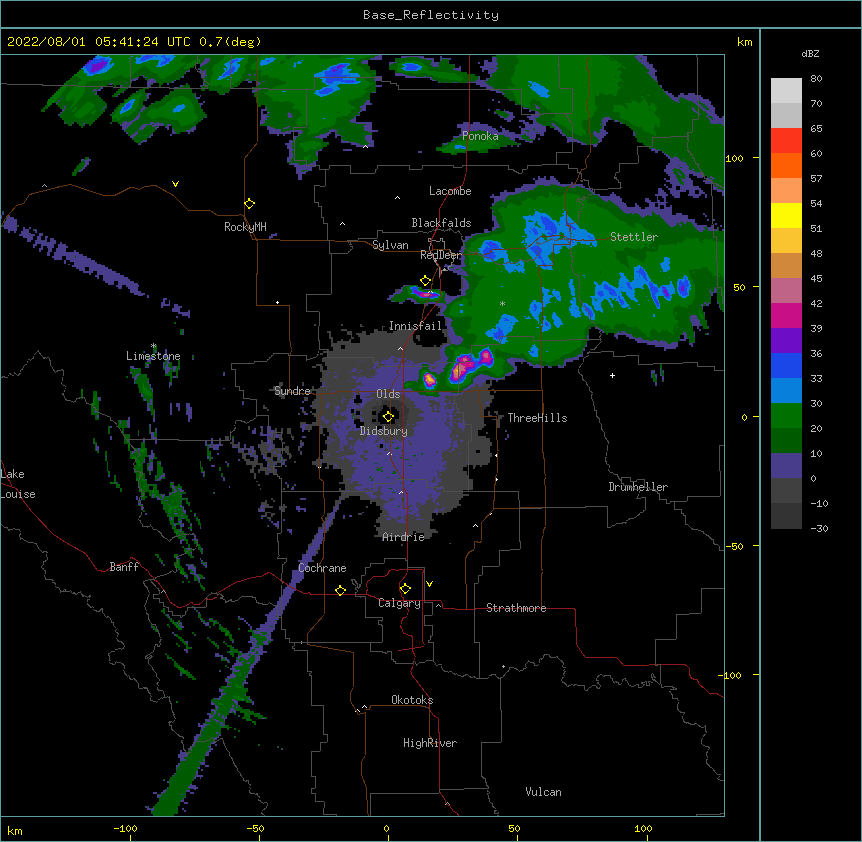862x842 pixels.
Task: Click the blue 36 dBZ legend swatch
Action: [x=786, y=365]
